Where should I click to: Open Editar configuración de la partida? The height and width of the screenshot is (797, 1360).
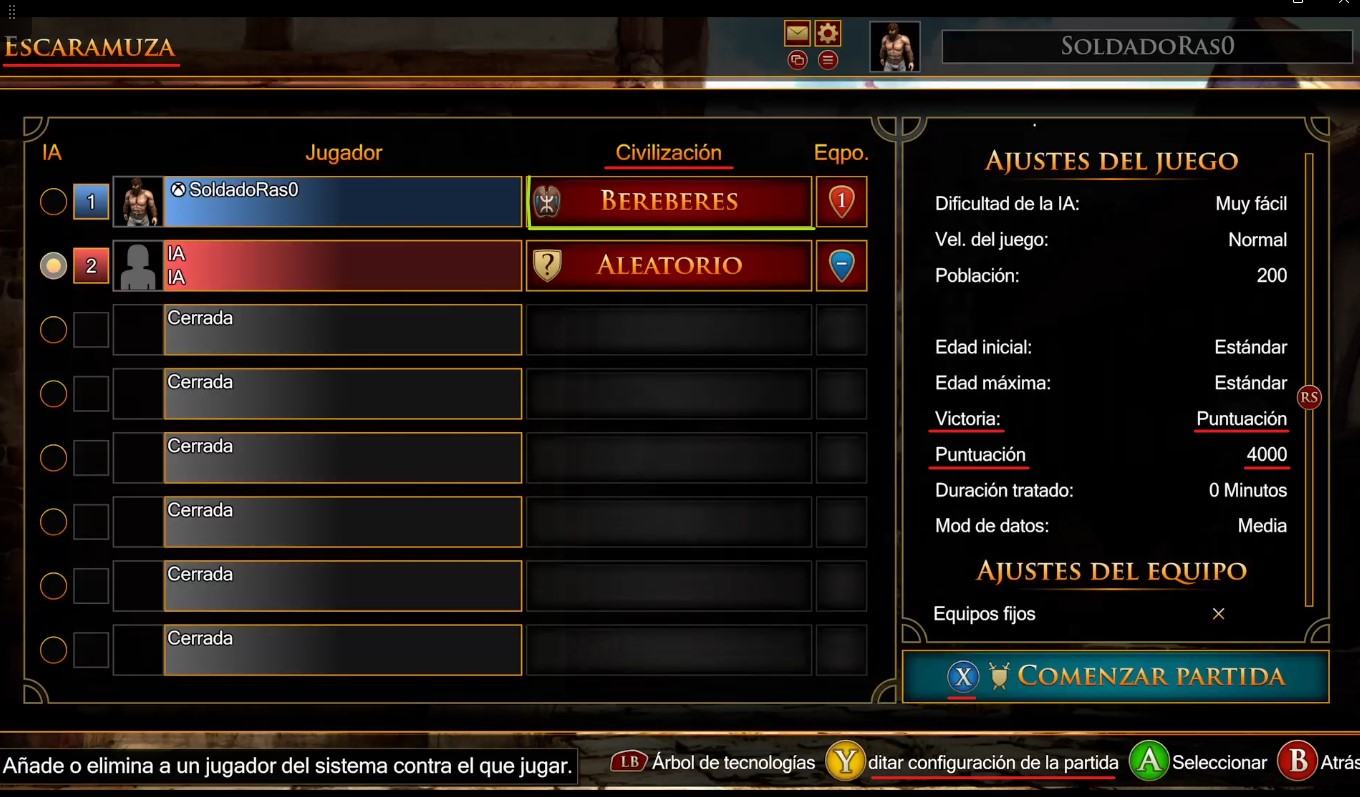coord(972,763)
